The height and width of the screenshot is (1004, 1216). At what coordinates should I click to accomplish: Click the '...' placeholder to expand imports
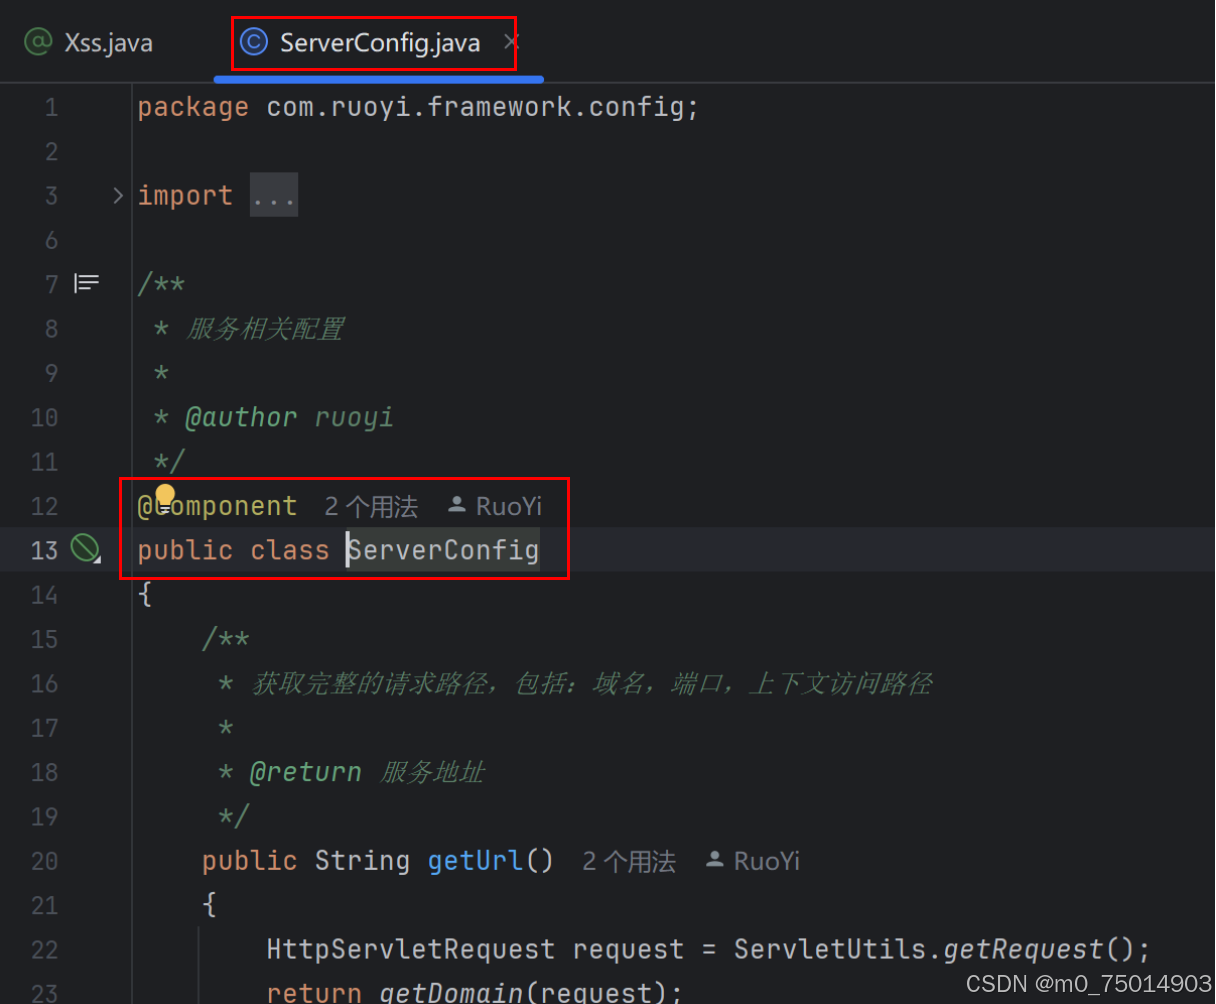(x=273, y=194)
